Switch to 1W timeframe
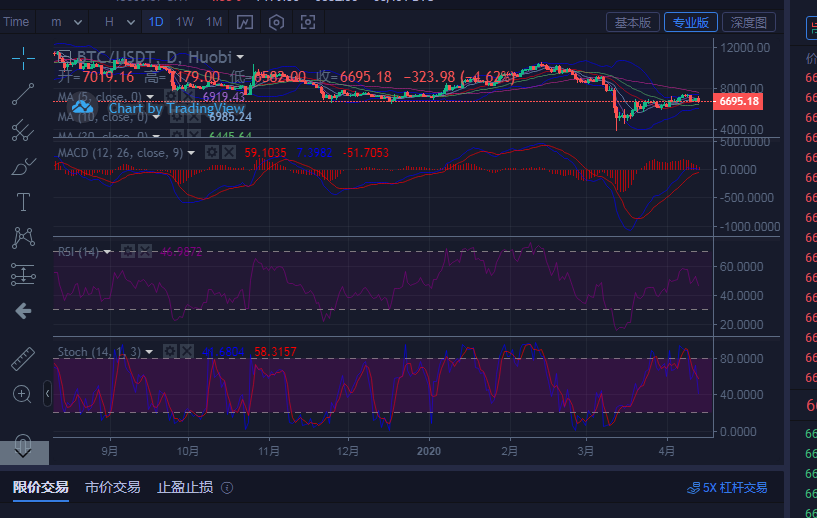 point(184,22)
